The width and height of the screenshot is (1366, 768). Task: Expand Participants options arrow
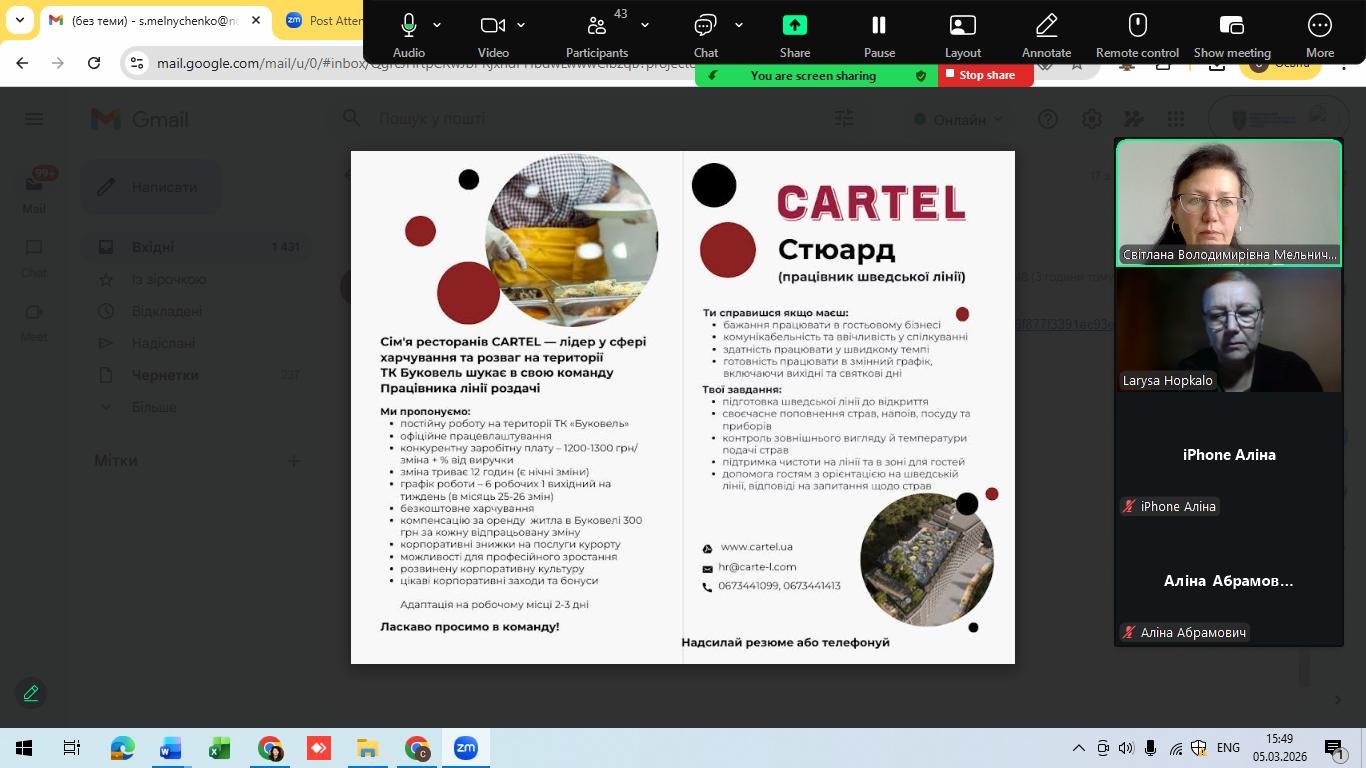coord(645,25)
